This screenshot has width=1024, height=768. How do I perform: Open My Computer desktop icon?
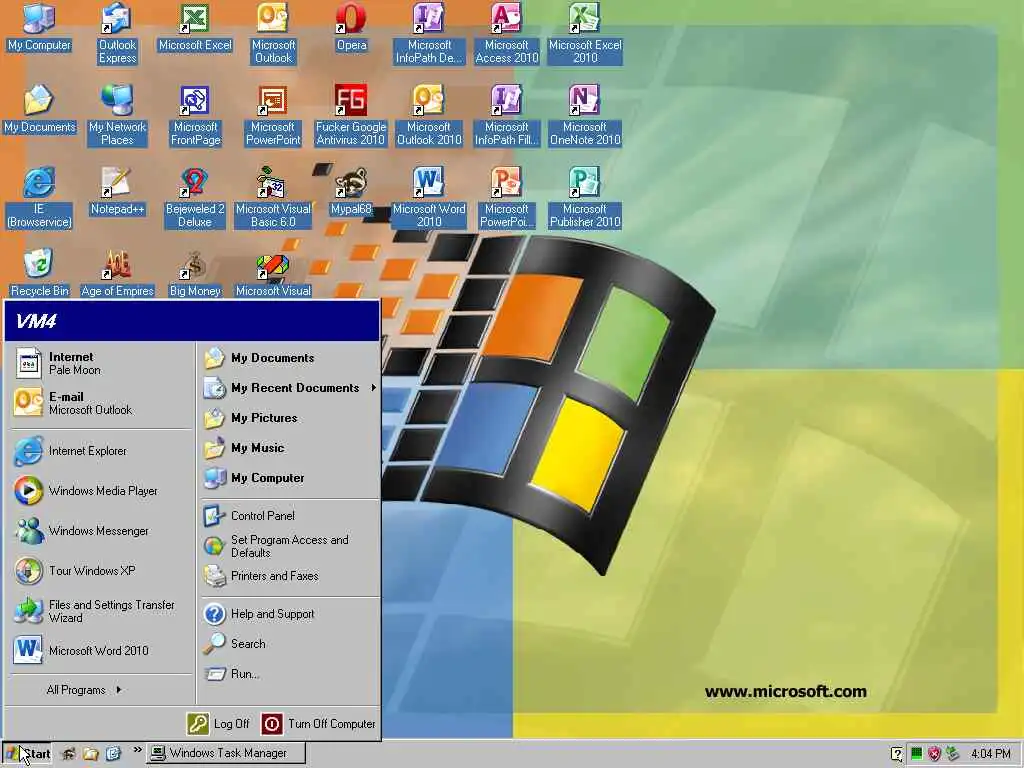click(x=39, y=28)
